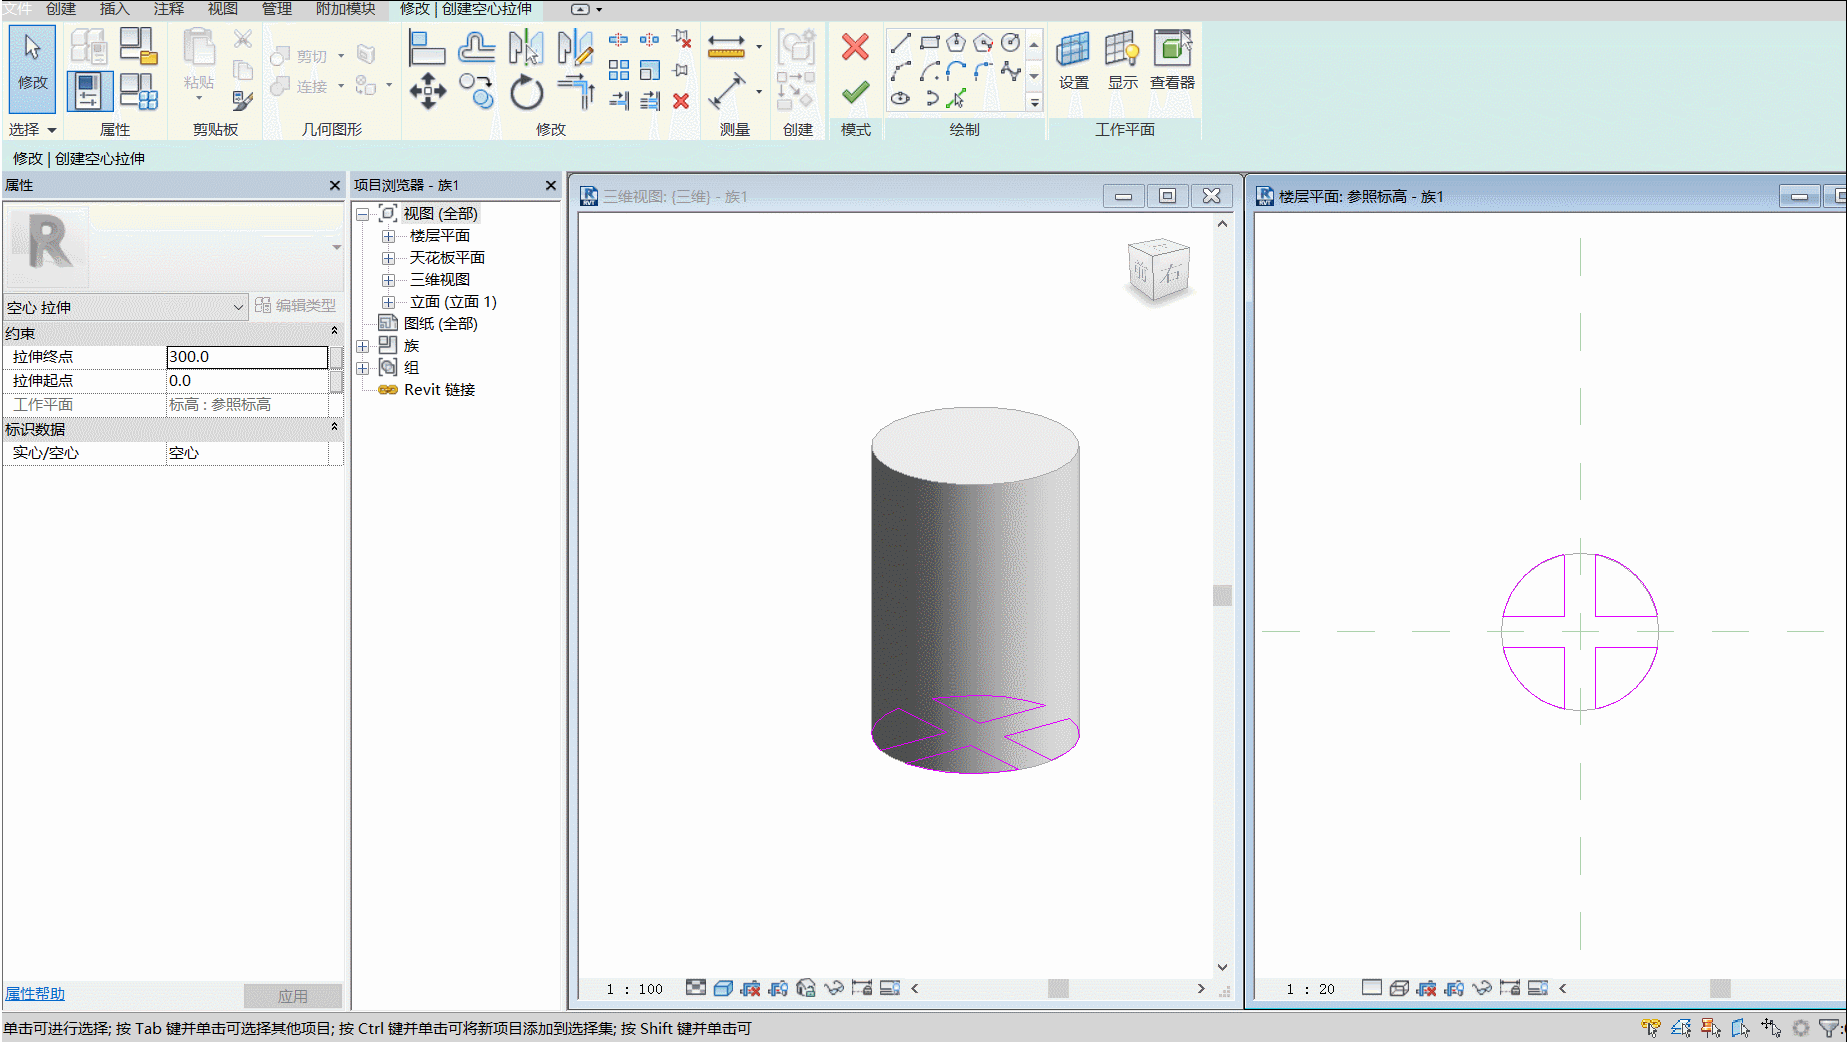Toggle detail level in 3D view control bar
The height and width of the screenshot is (1042, 1847).
coord(696,988)
